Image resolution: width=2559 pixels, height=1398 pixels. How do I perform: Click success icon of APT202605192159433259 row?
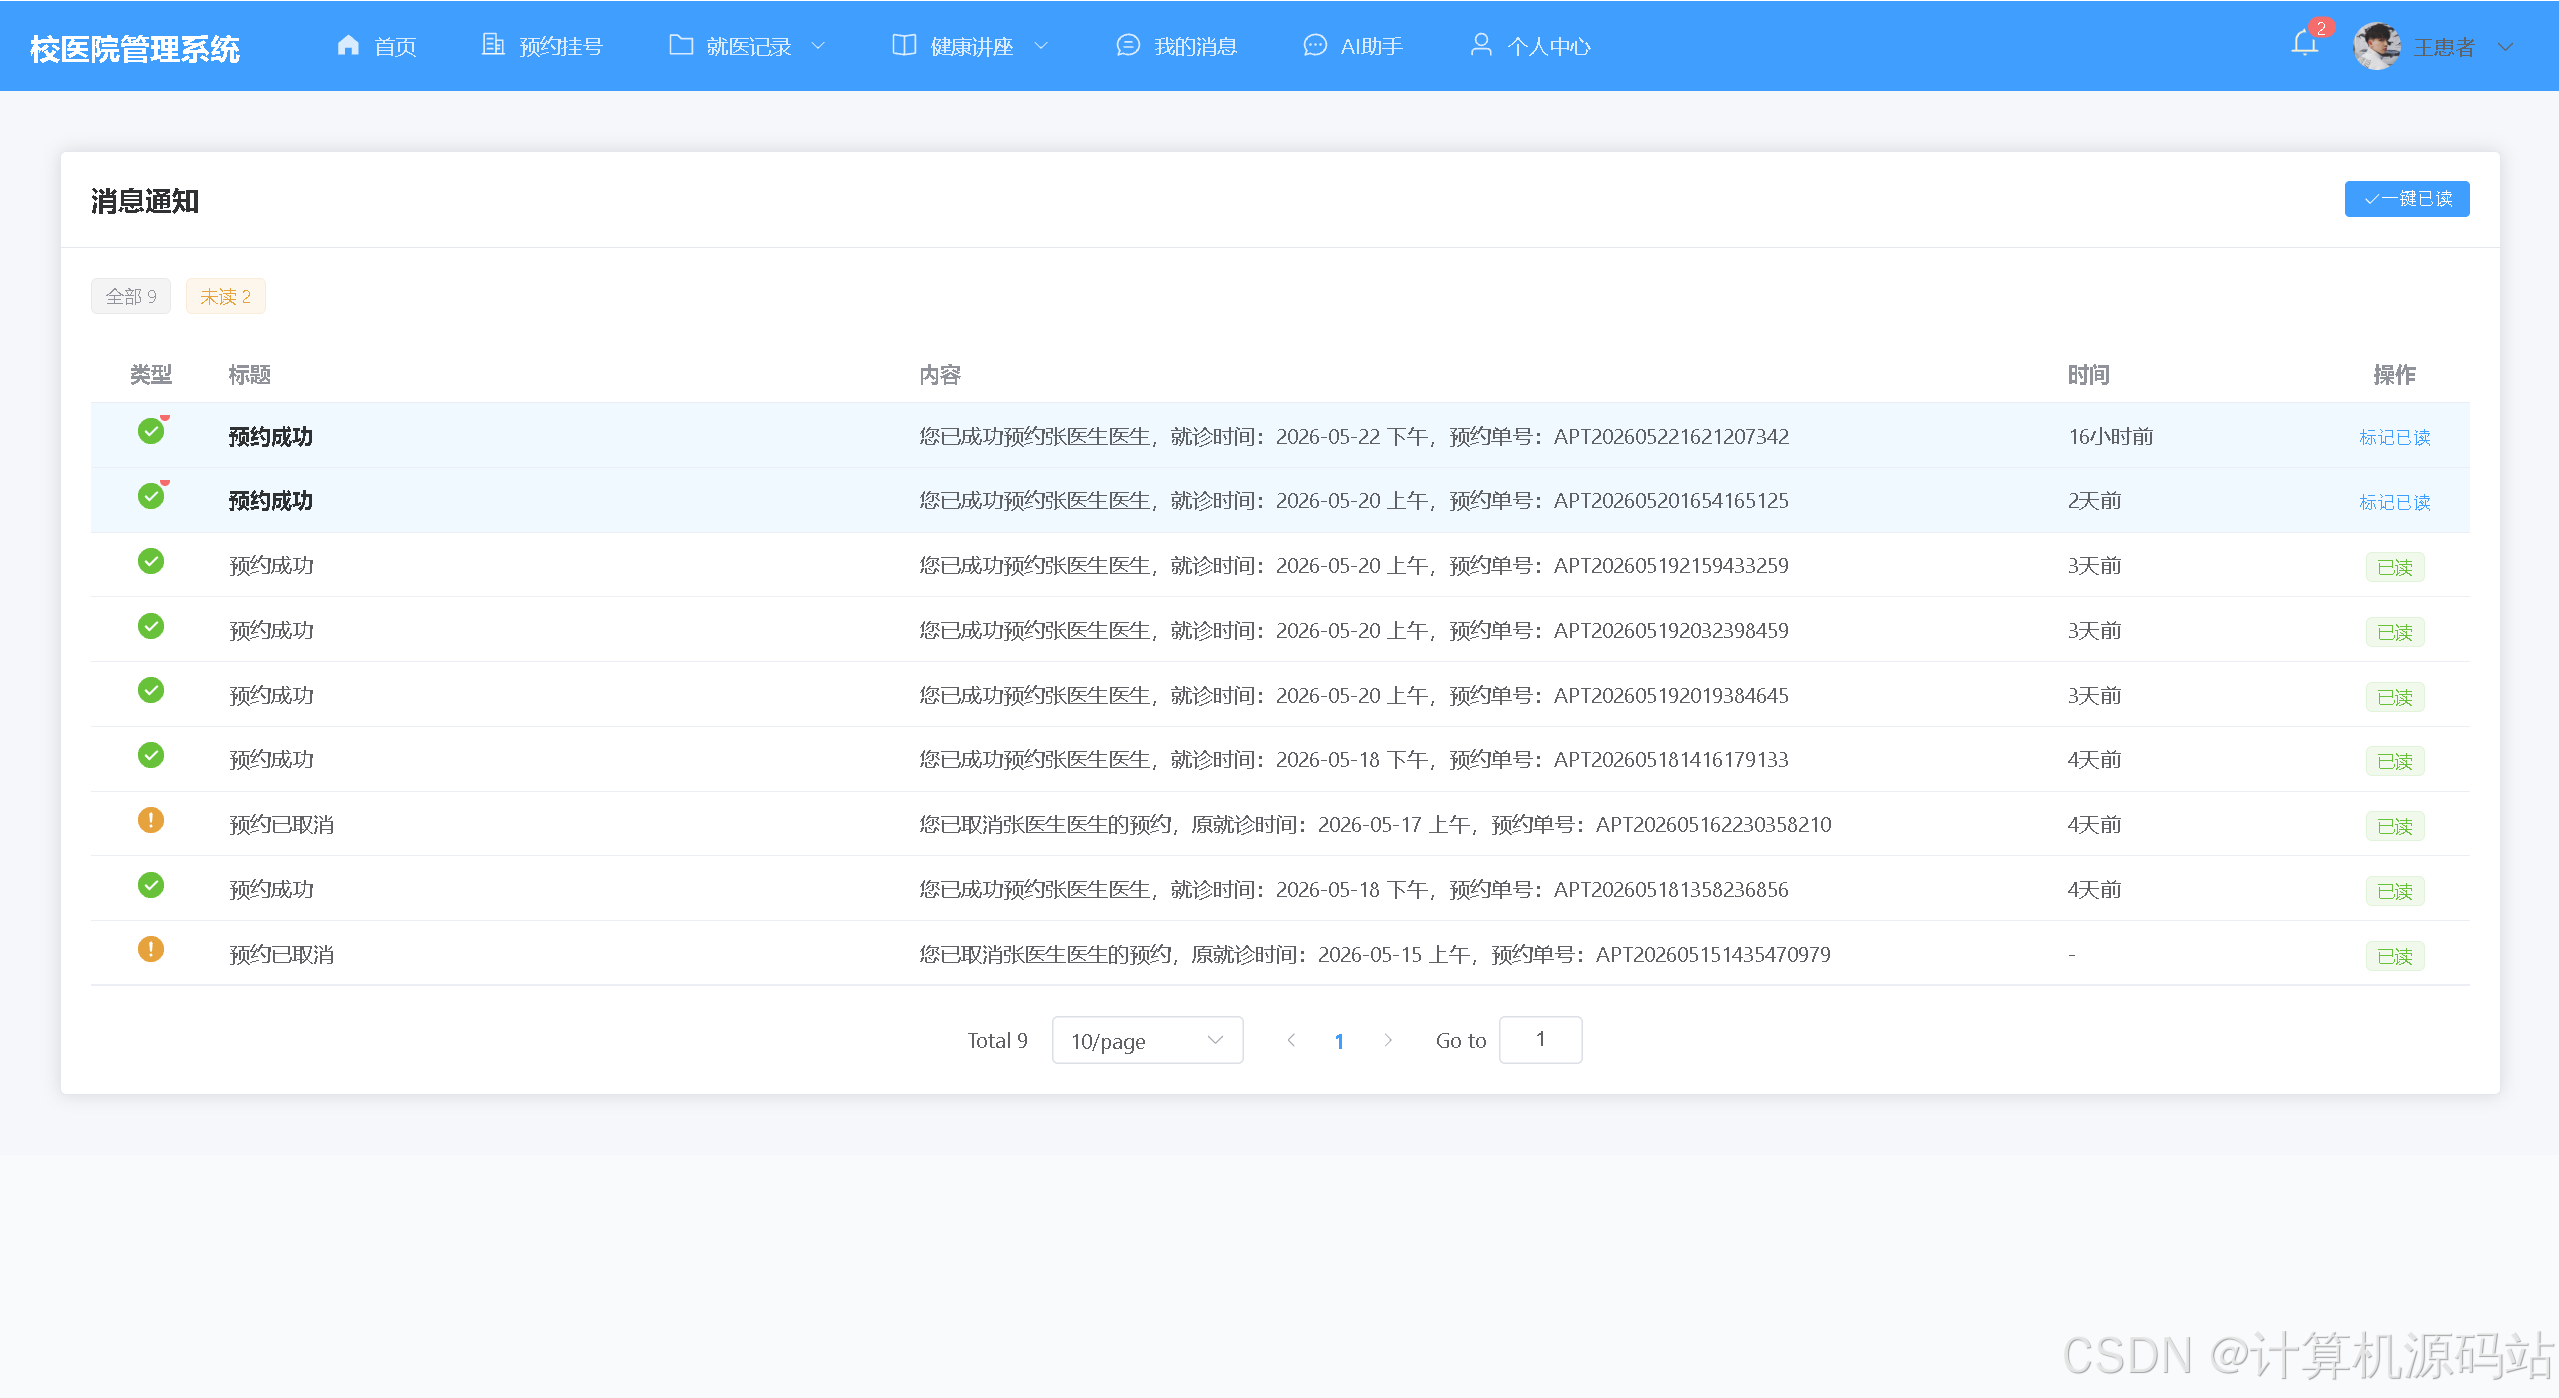pos(151,561)
